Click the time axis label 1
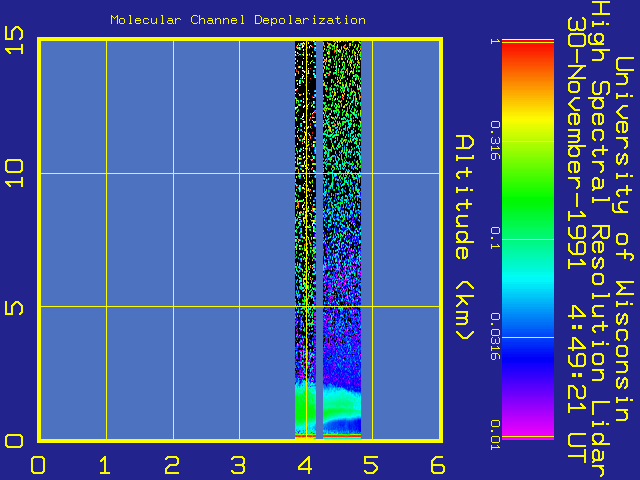The image size is (640, 480). tap(105, 465)
